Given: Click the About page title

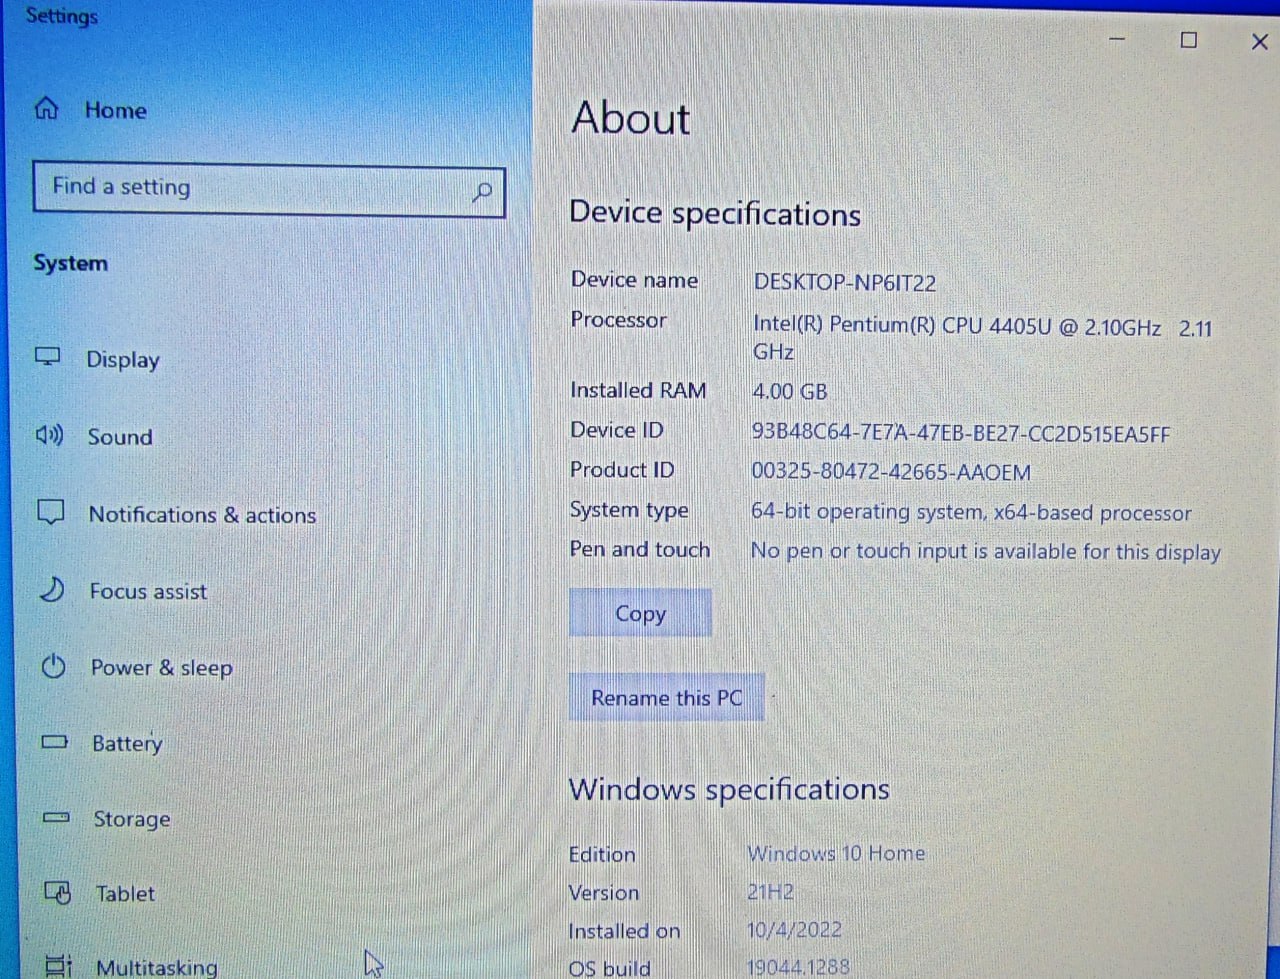Looking at the screenshot, I should tap(631, 118).
